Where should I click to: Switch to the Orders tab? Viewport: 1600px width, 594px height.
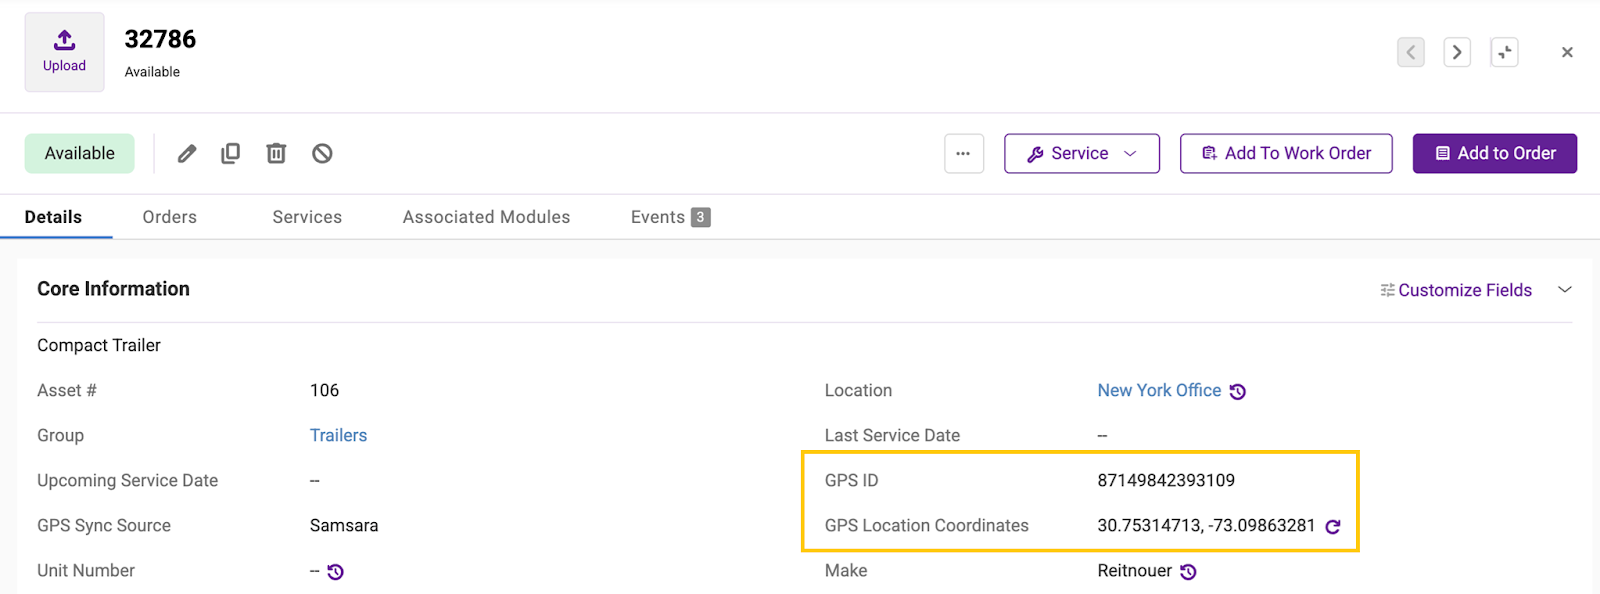pos(170,217)
